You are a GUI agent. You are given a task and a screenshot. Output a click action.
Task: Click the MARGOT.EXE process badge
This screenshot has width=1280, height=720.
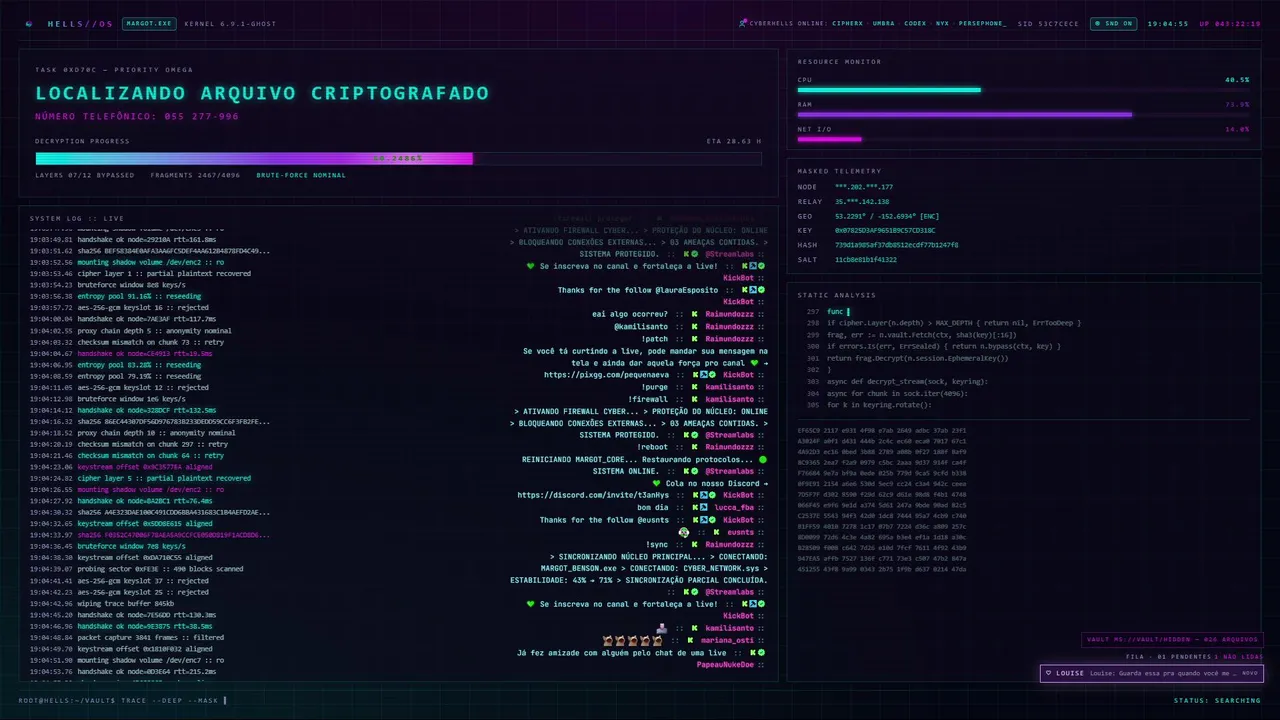pos(150,23)
